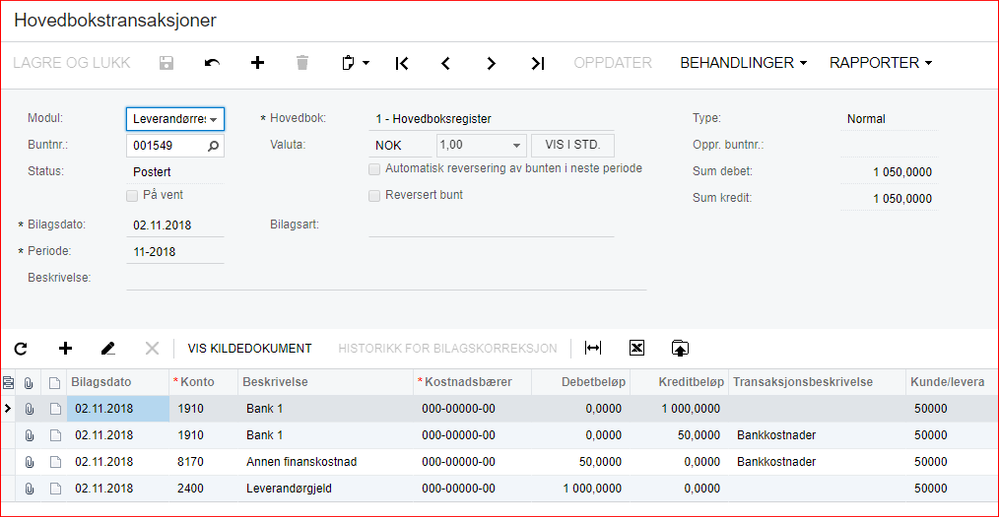Viewport: 999px width, 517px height.
Task: Toggle the På vent checkbox
Action: click(x=132, y=196)
